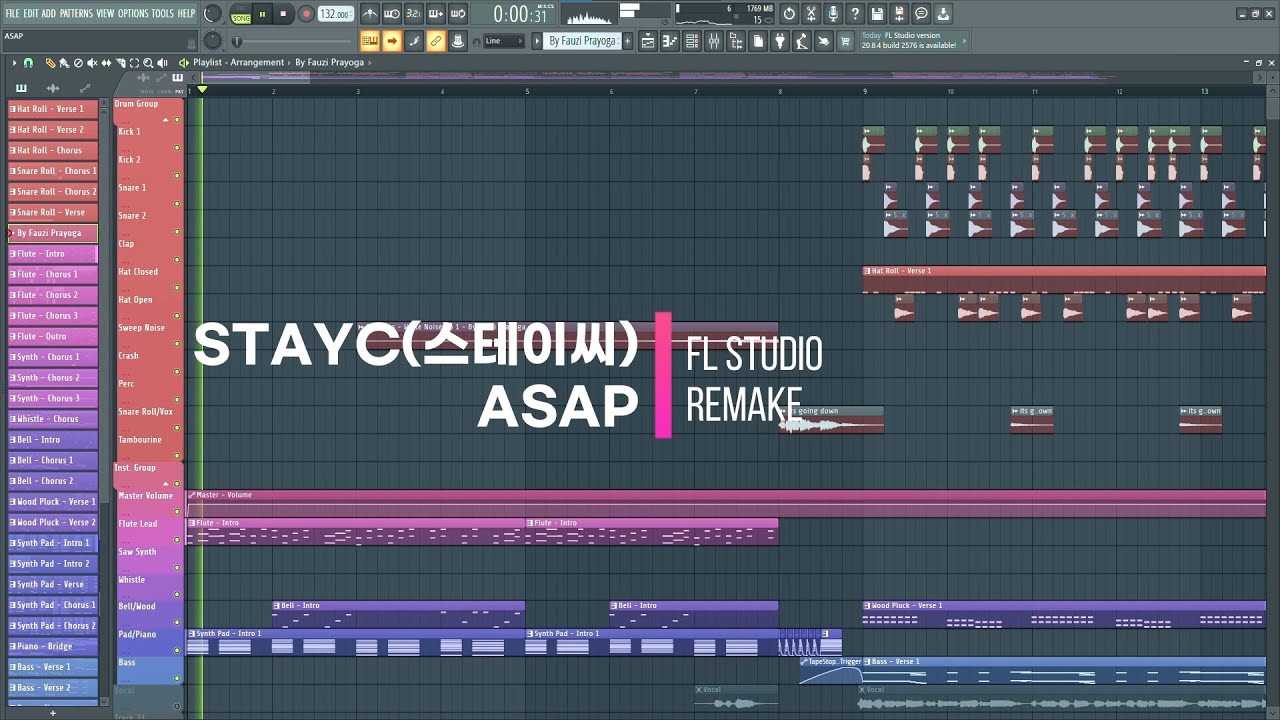The width and height of the screenshot is (1280, 720).
Task: Stop playback with stop button
Action: tap(283, 14)
